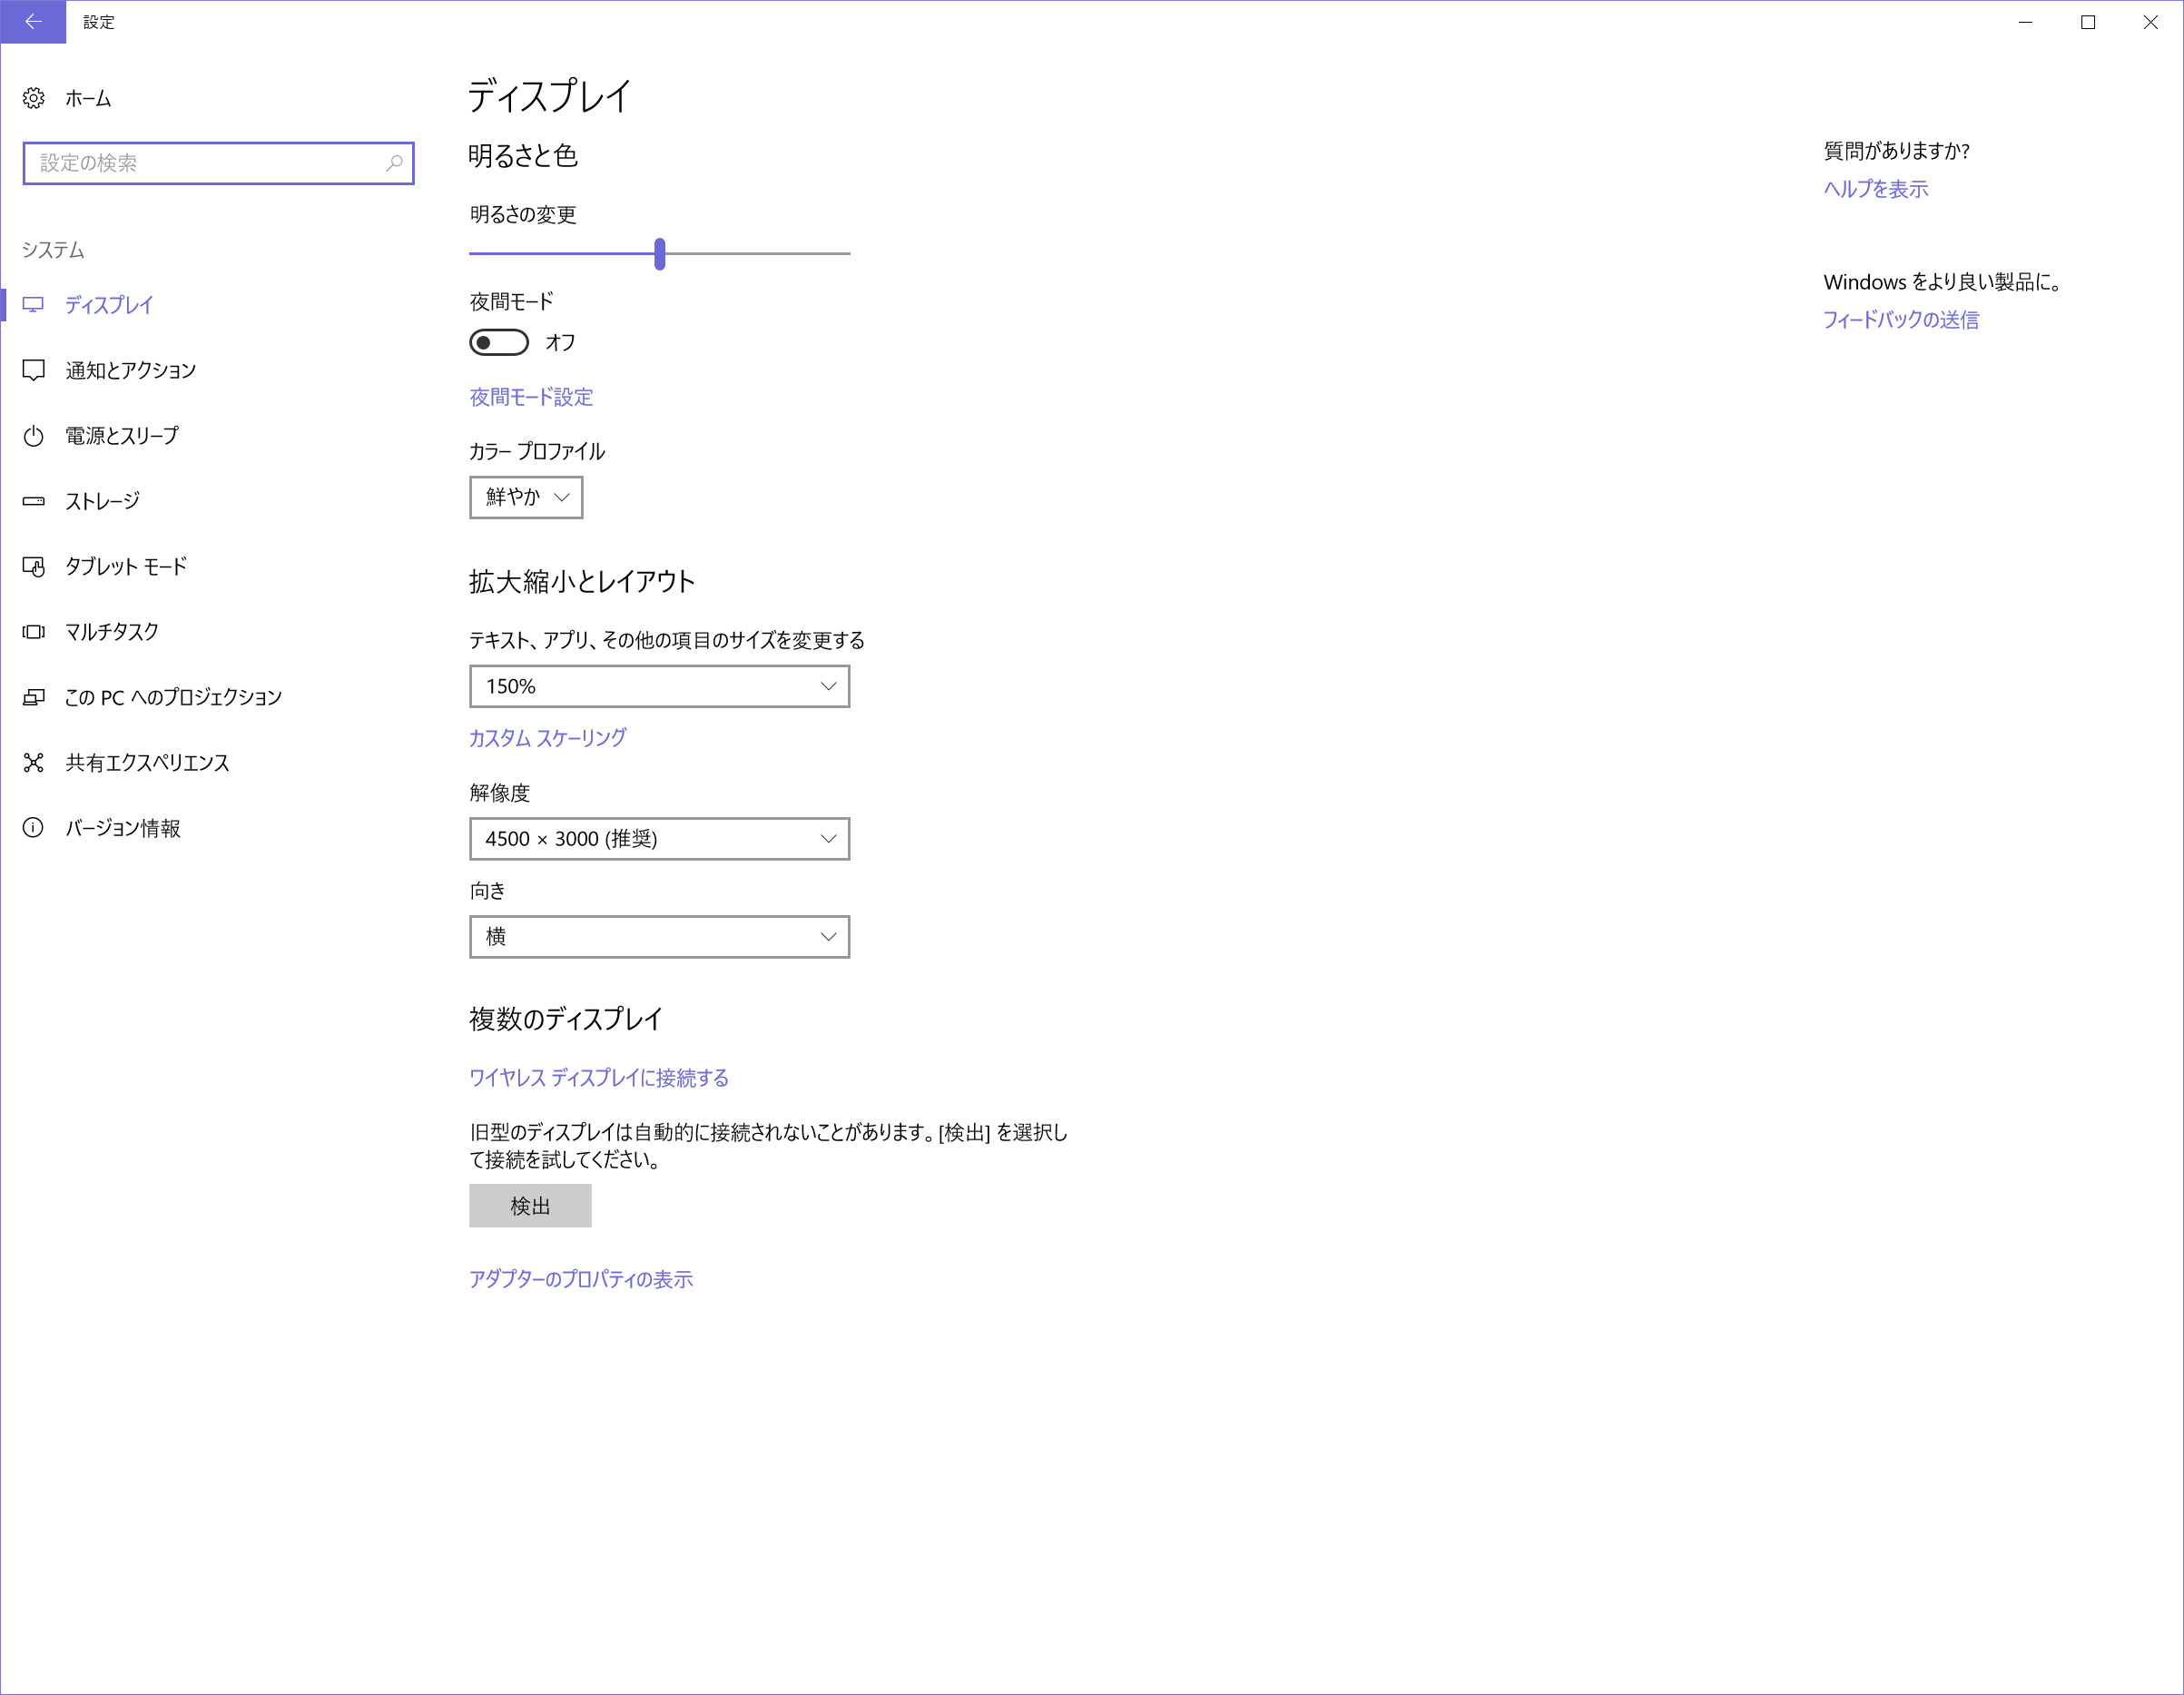2184x1695 pixels.
Task: Click the フィードバックの送信 link
Action: click(x=1901, y=320)
